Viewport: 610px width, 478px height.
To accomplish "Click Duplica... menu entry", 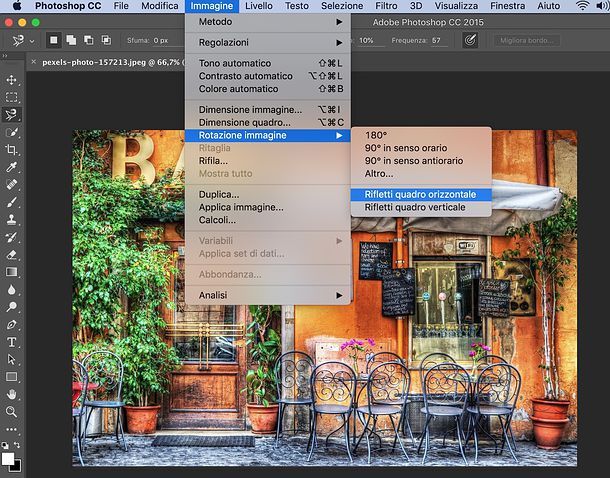I will [268, 194].
